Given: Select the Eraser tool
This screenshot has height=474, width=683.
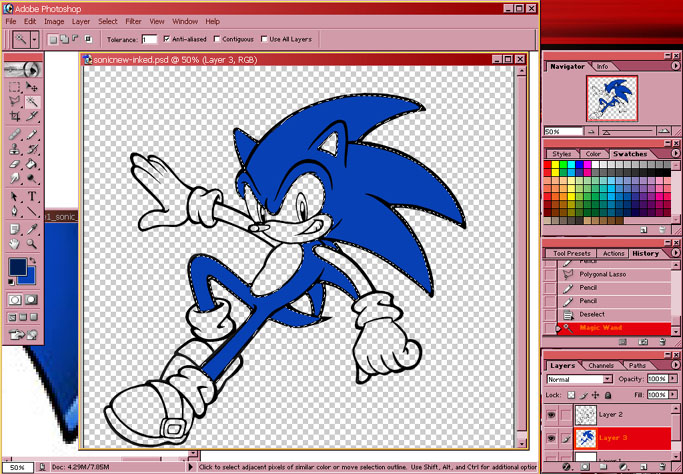Looking at the screenshot, I should click(15, 164).
